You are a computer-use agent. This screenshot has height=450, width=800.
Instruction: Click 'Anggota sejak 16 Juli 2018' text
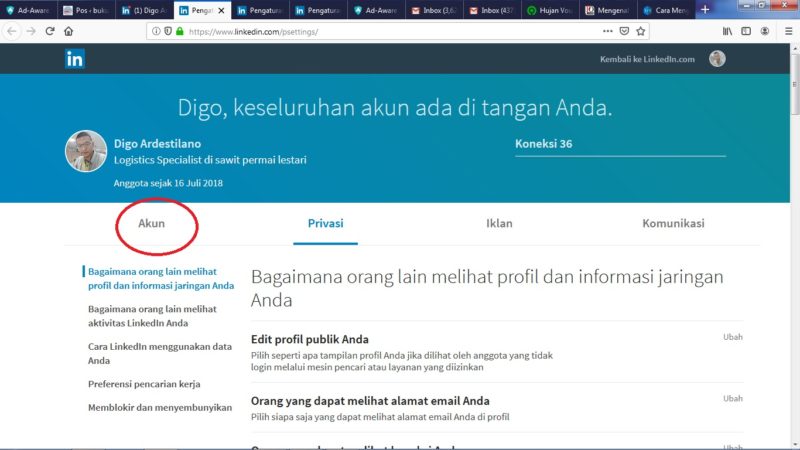click(168, 183)
